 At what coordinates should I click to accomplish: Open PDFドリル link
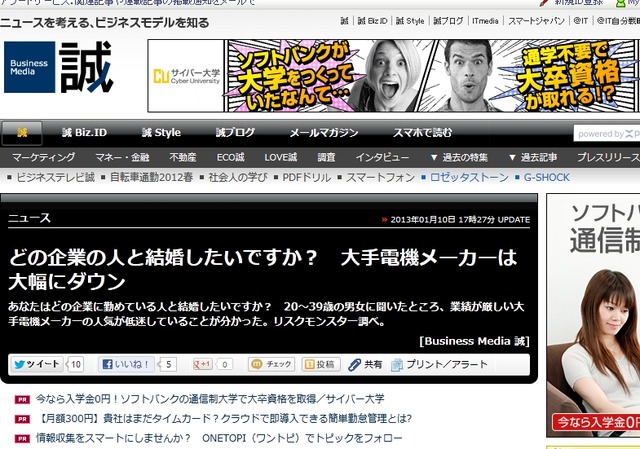[307, 178]
